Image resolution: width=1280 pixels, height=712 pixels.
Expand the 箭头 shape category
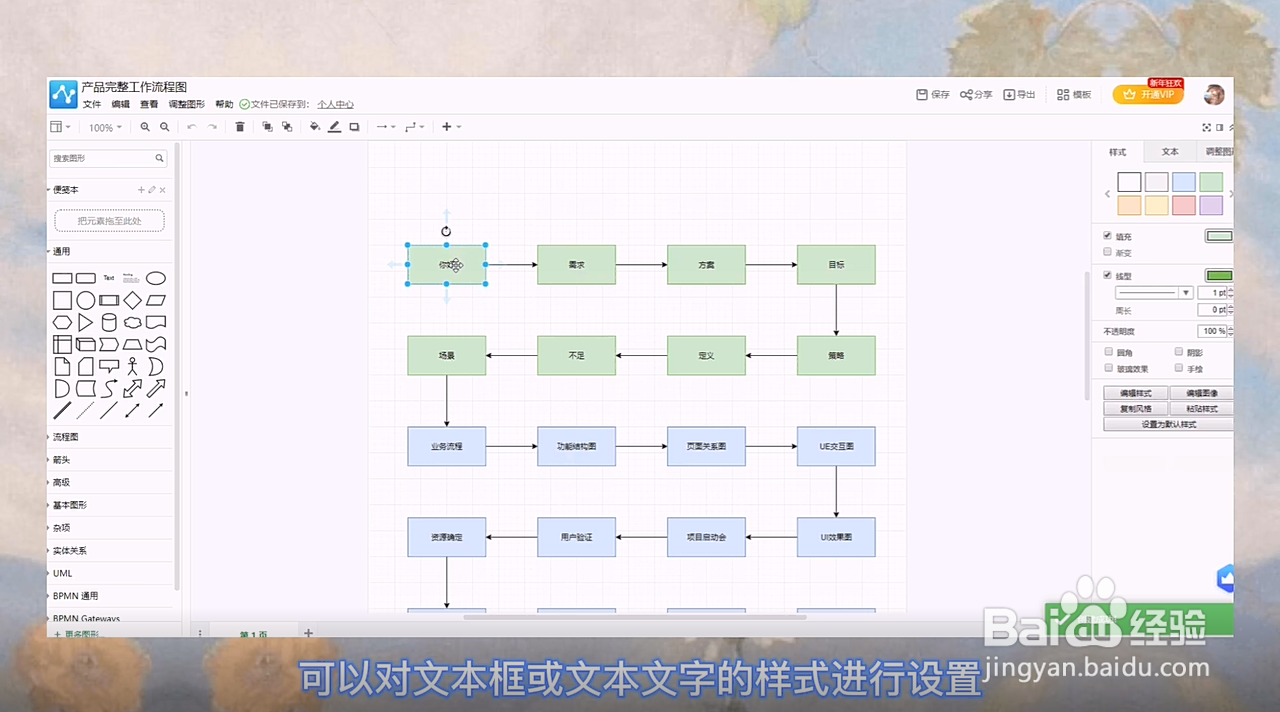61,460
